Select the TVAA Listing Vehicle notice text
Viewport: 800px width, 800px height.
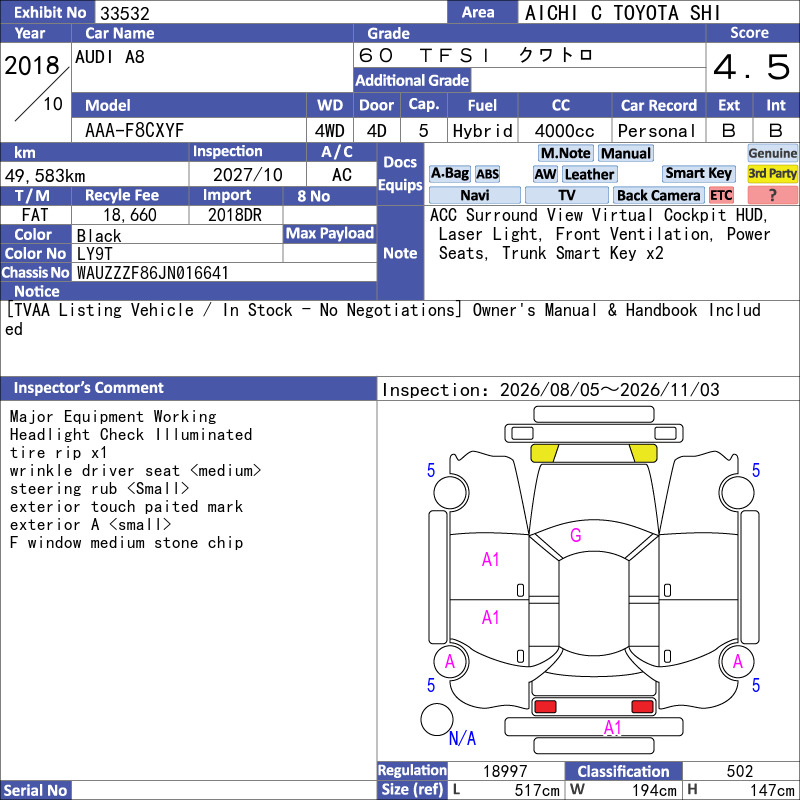tap(383, 319)
